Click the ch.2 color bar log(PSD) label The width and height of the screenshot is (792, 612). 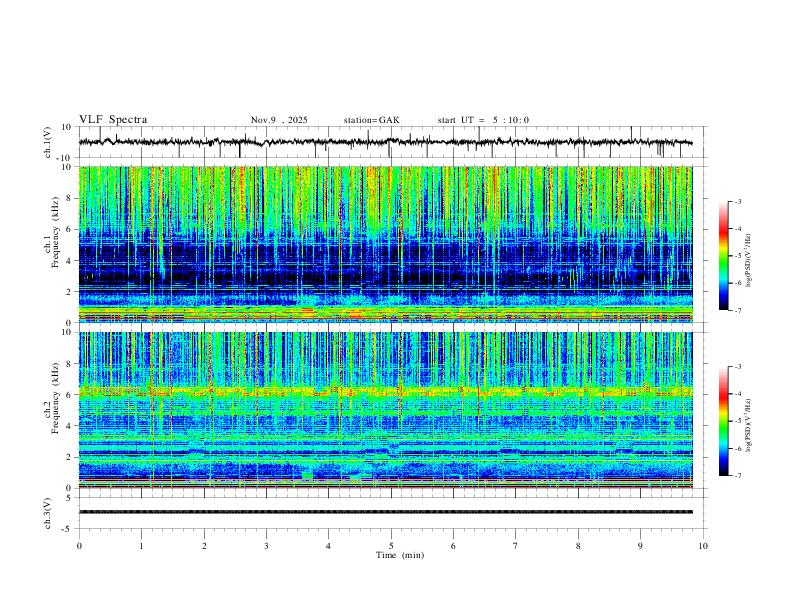[748, 425]
